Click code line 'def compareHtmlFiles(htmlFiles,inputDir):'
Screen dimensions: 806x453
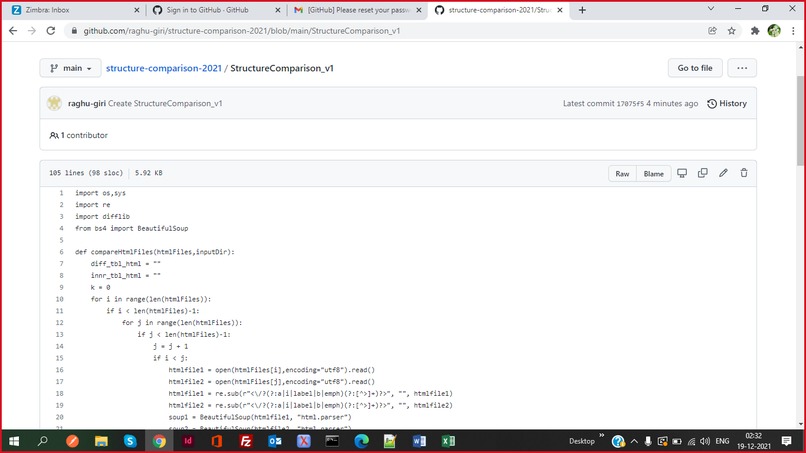coord(155,252)
